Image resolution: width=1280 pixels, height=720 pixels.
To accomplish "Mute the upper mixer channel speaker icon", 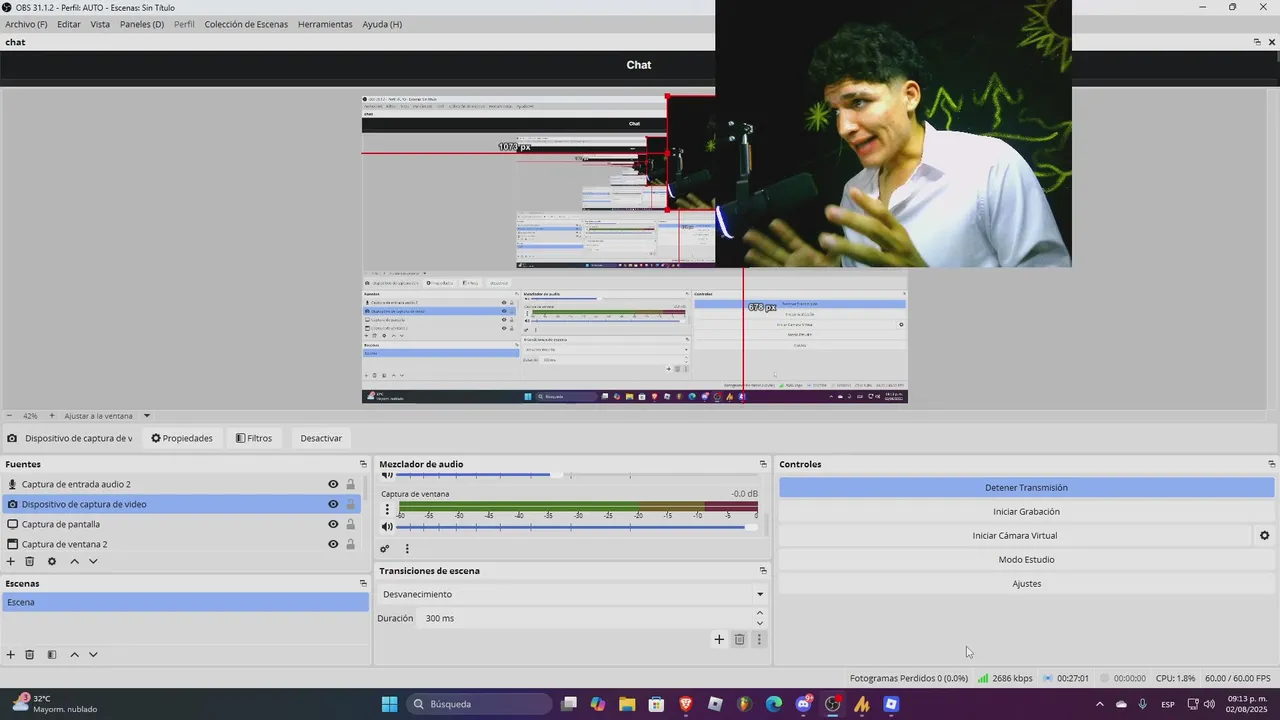I will (387, 475).
